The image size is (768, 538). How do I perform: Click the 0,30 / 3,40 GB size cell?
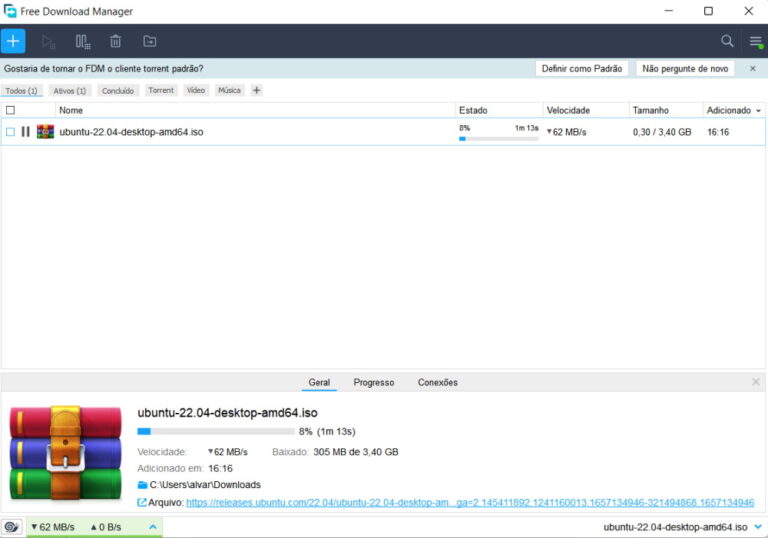(662, 132)
